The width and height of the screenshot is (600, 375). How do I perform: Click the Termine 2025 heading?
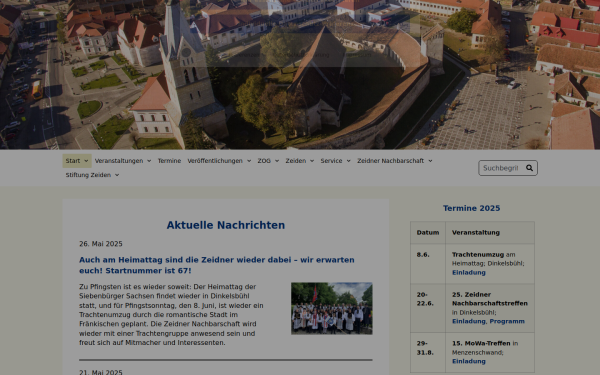point(471,208)
